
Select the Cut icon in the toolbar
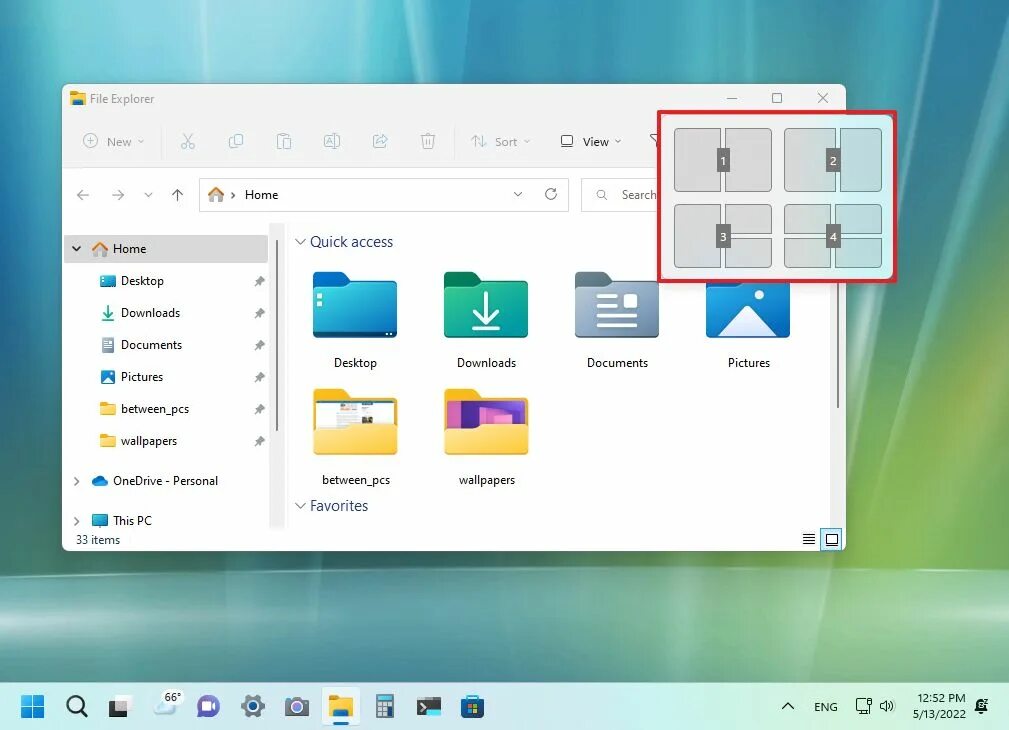(188, 141)
